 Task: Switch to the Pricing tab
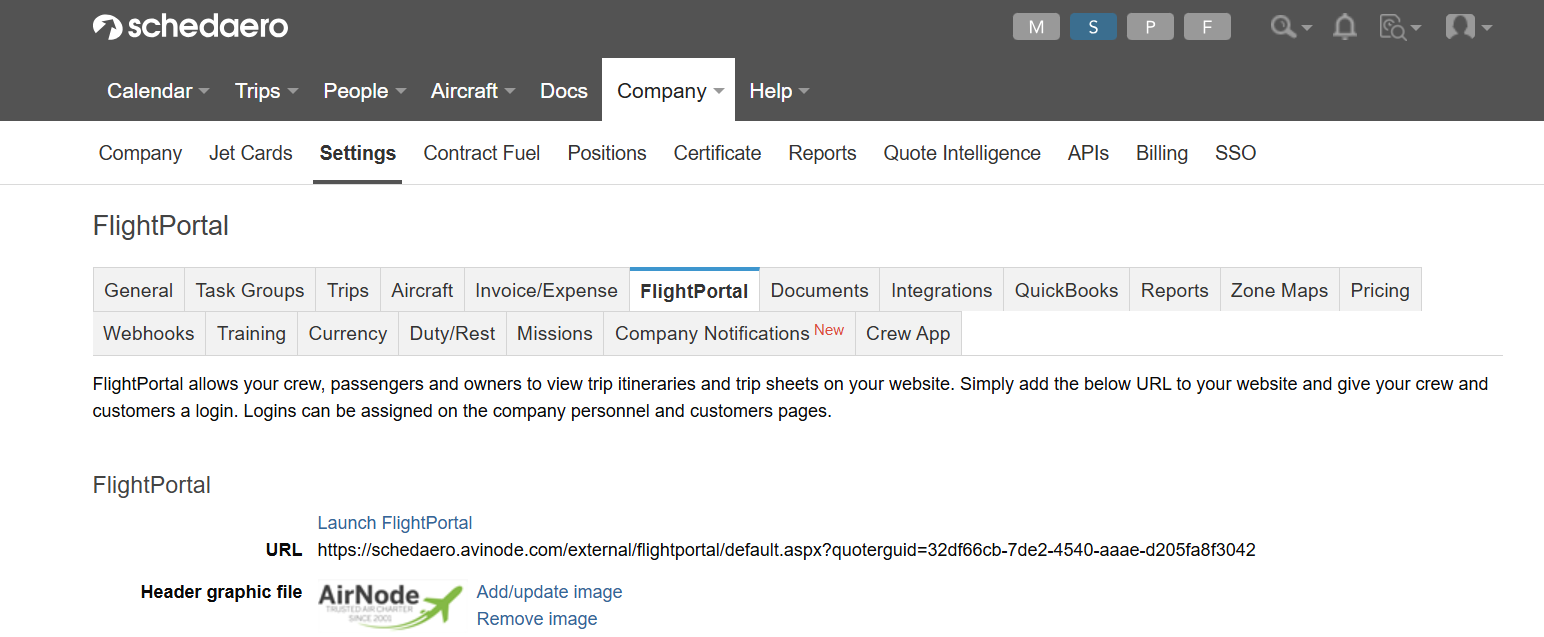pos(1380,290)
